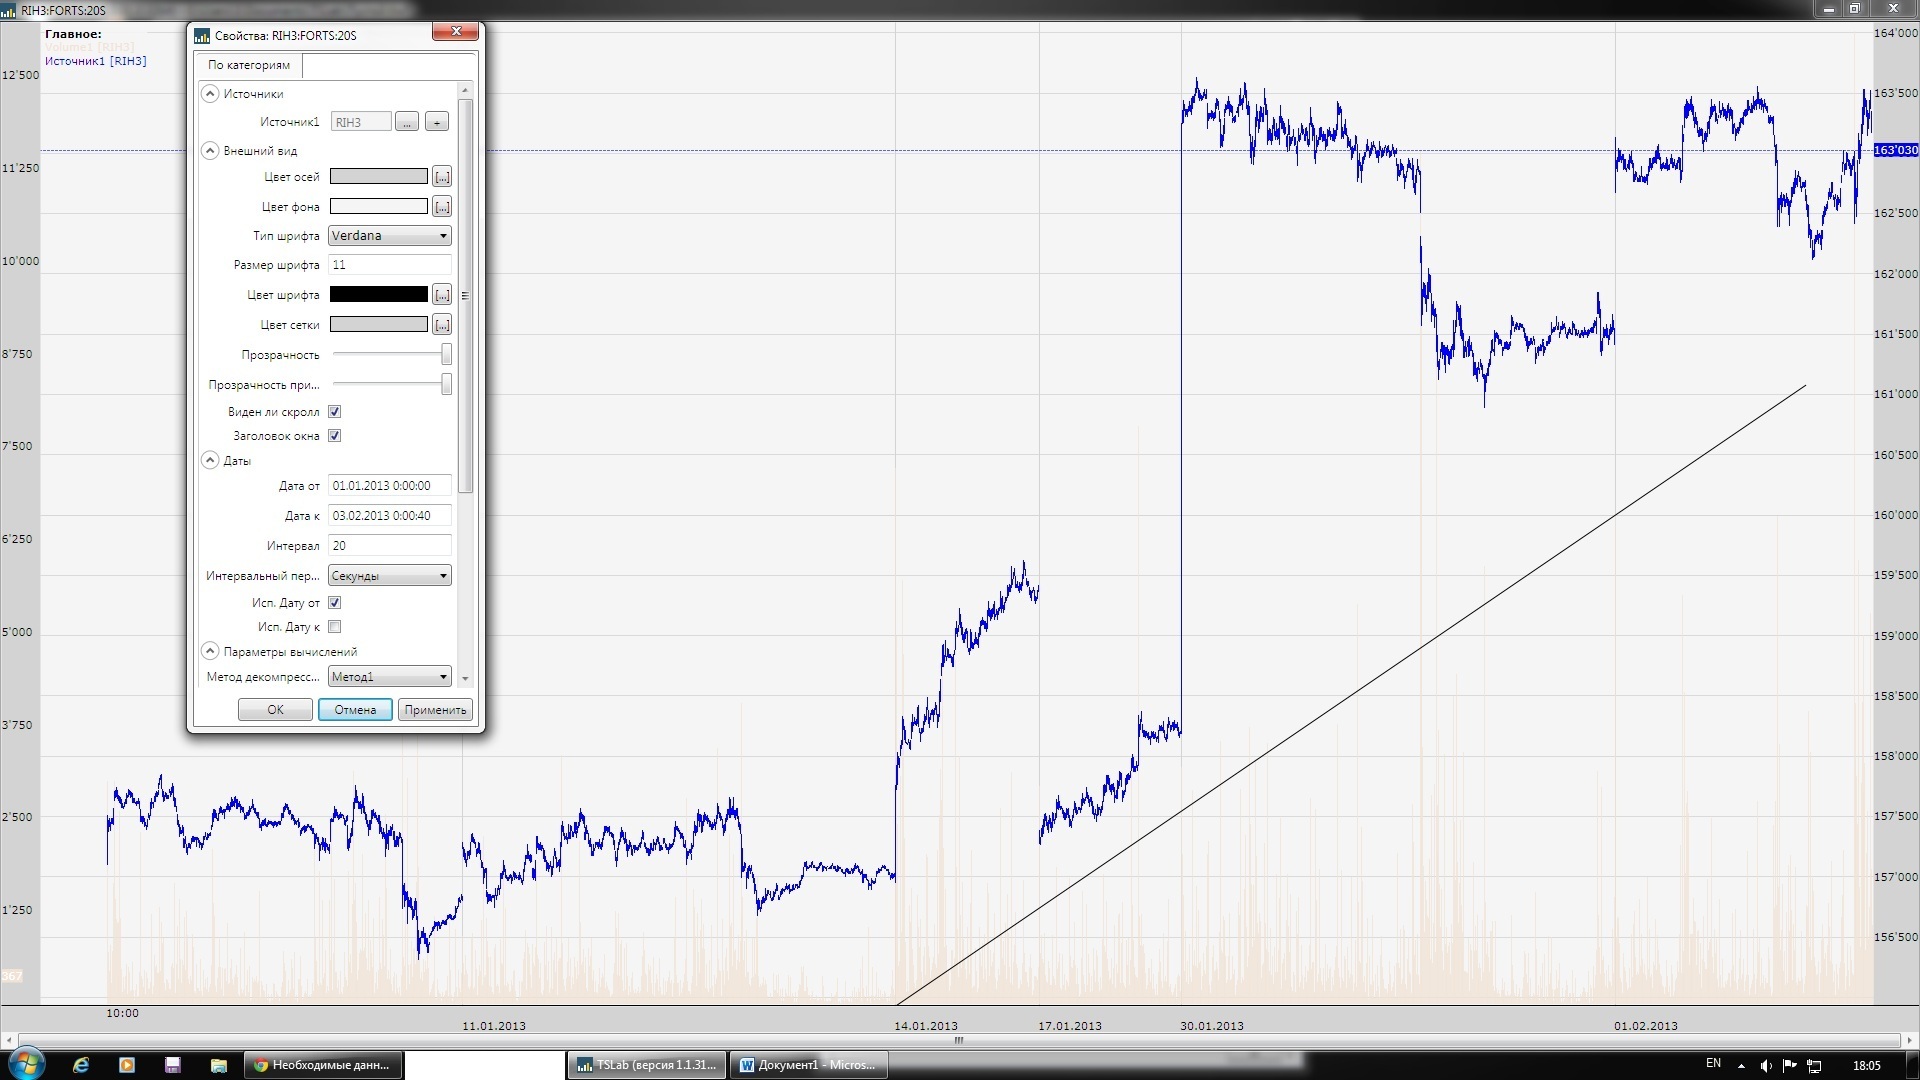
Task: Open color picker for Цвет осей
Action: [442, 177]
